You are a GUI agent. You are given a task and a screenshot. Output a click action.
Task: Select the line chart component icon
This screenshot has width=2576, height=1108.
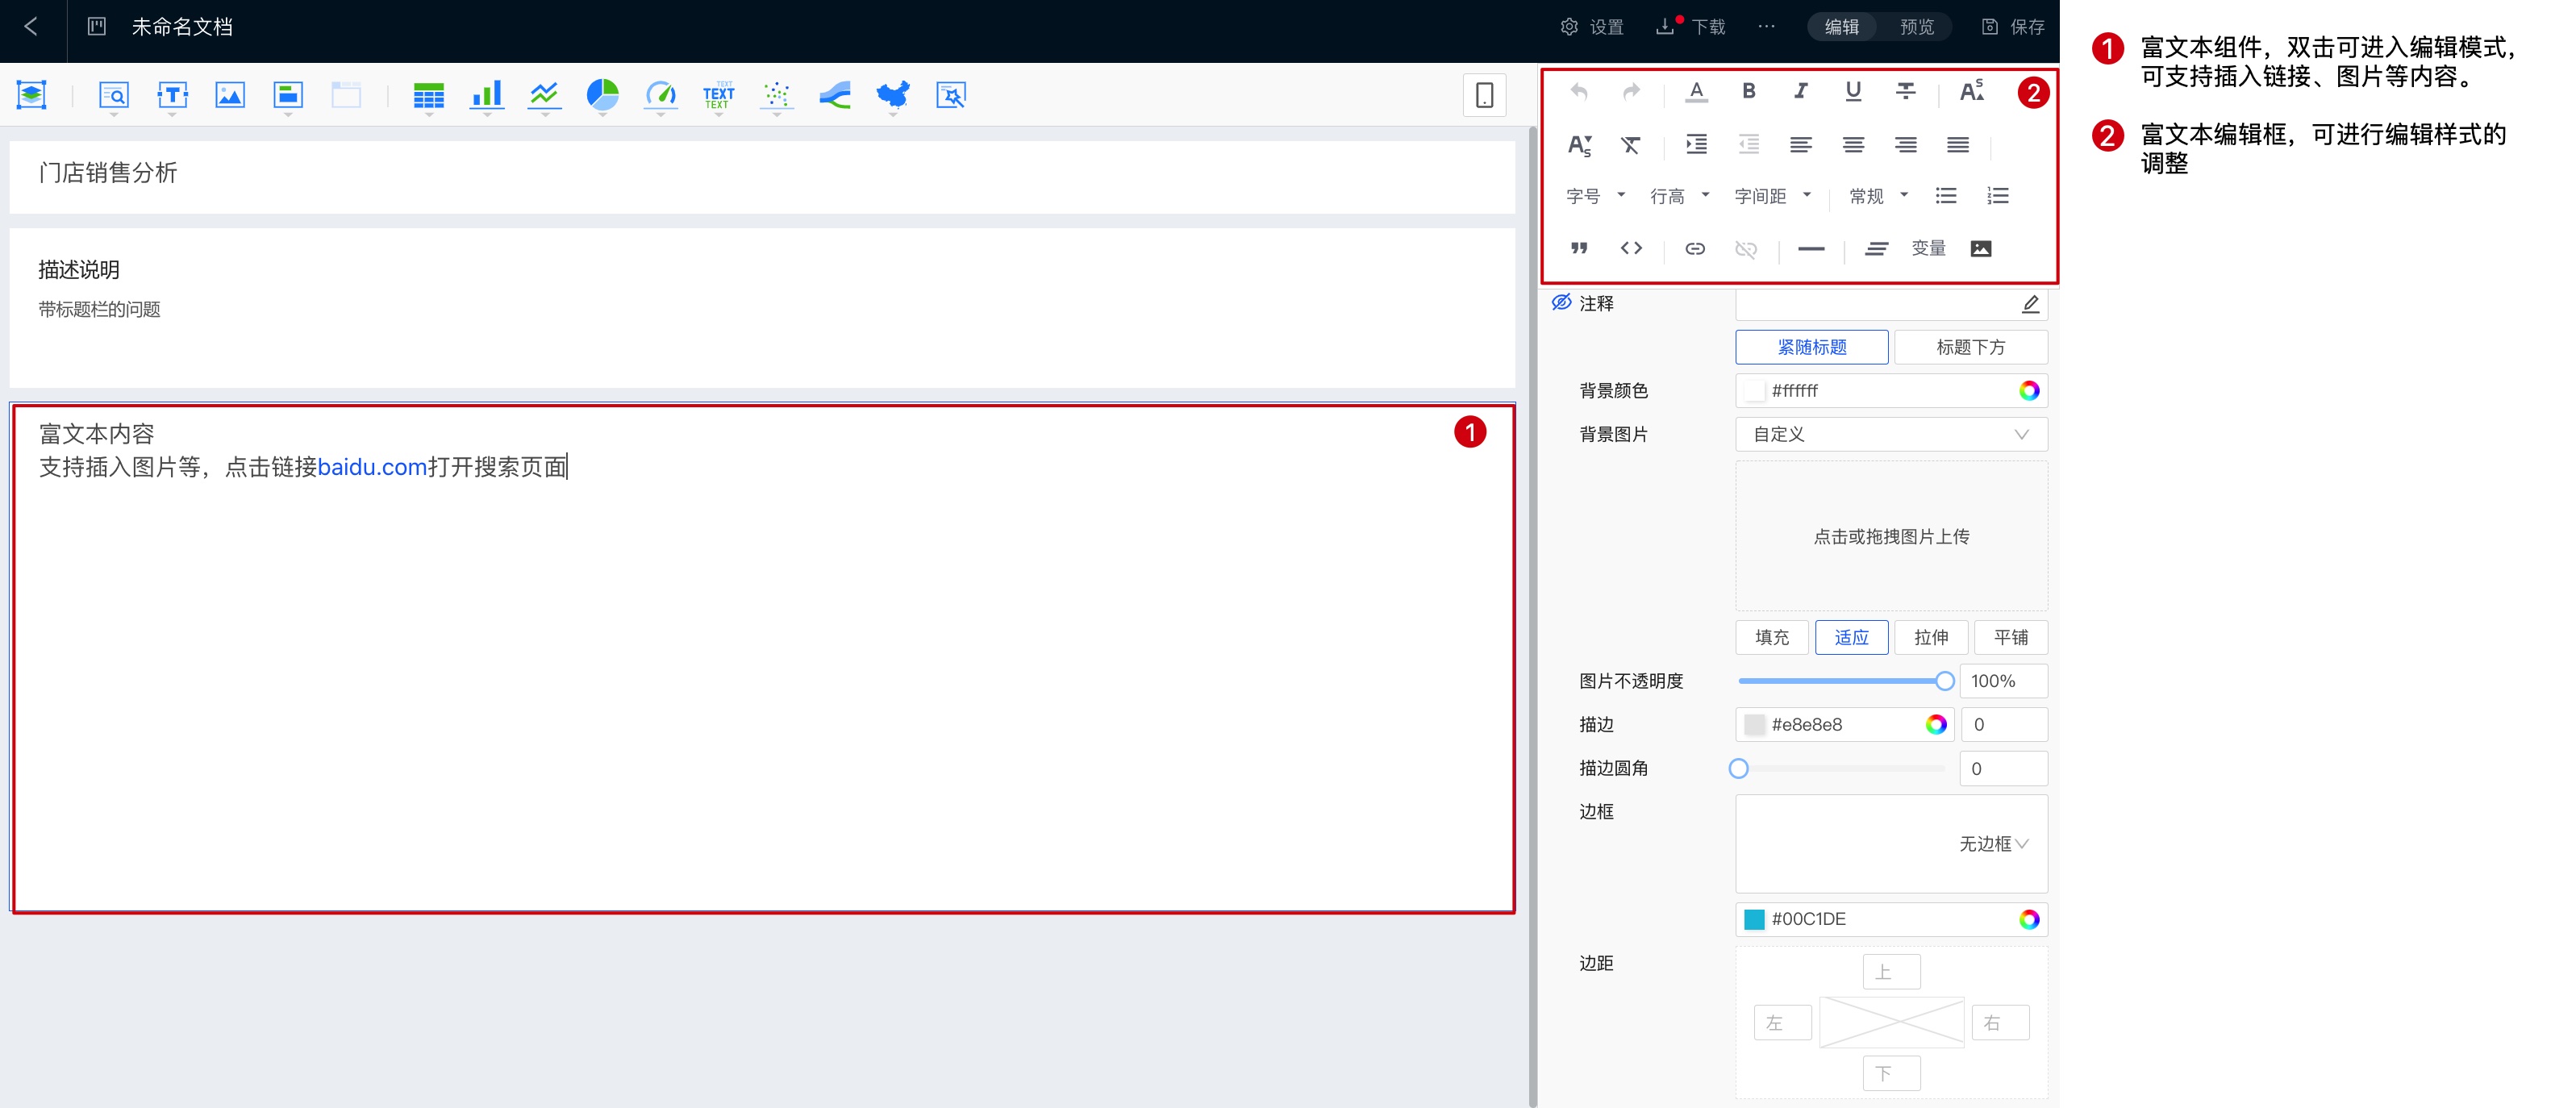544,95
